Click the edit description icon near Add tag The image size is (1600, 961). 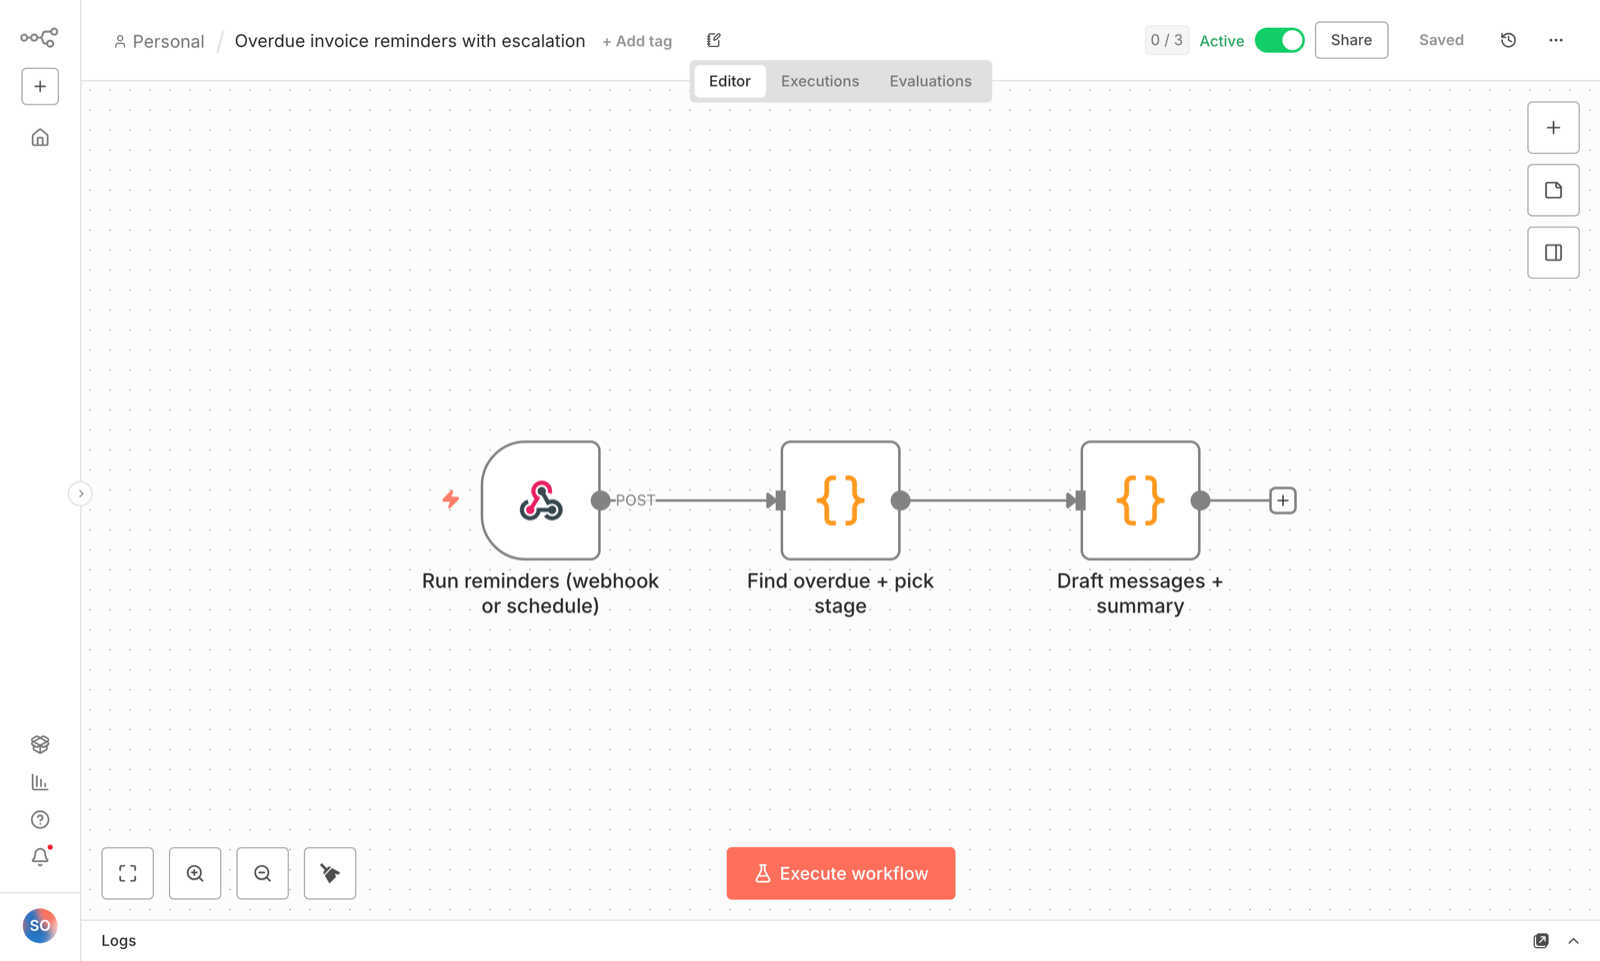click(714, 40)
